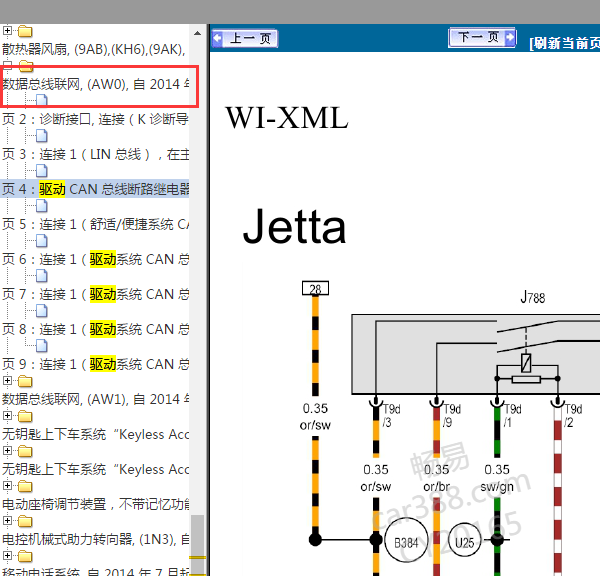Click document icon above 页 6 entry
The height and width of the screenshot is (576, 600).
coord(42,241)
